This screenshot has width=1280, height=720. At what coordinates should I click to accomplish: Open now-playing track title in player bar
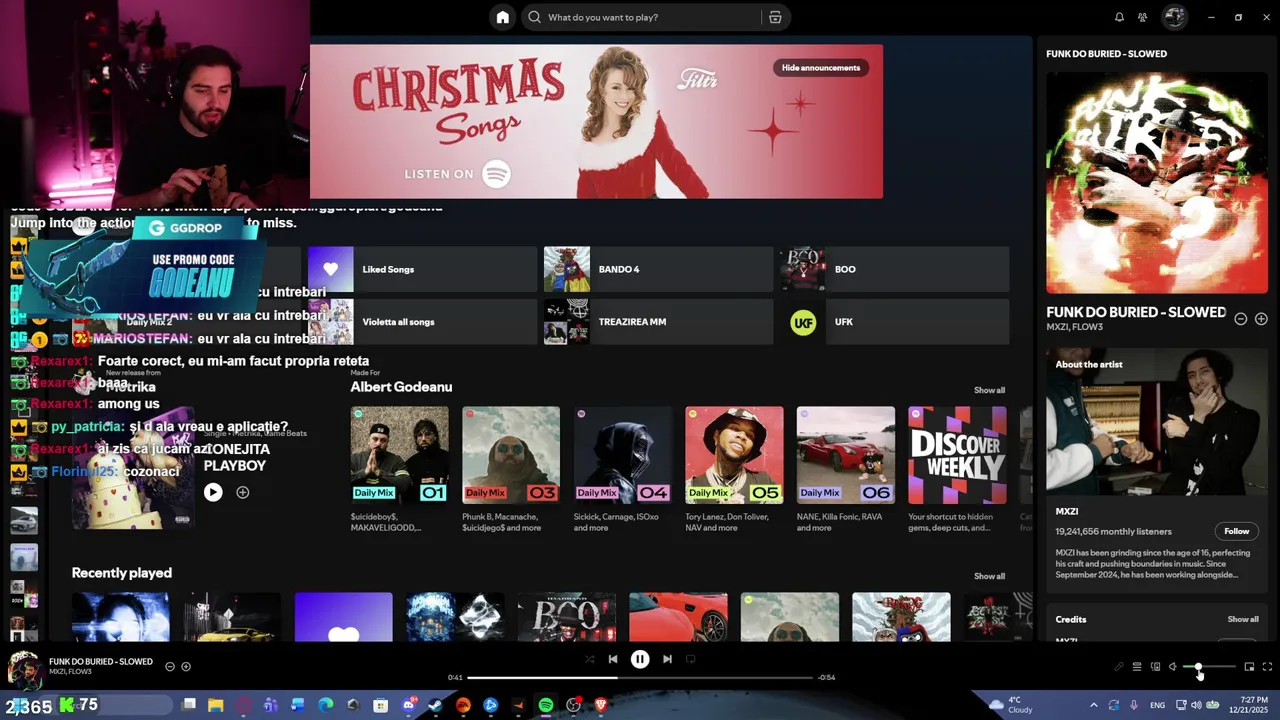click(x=101, y=662)
